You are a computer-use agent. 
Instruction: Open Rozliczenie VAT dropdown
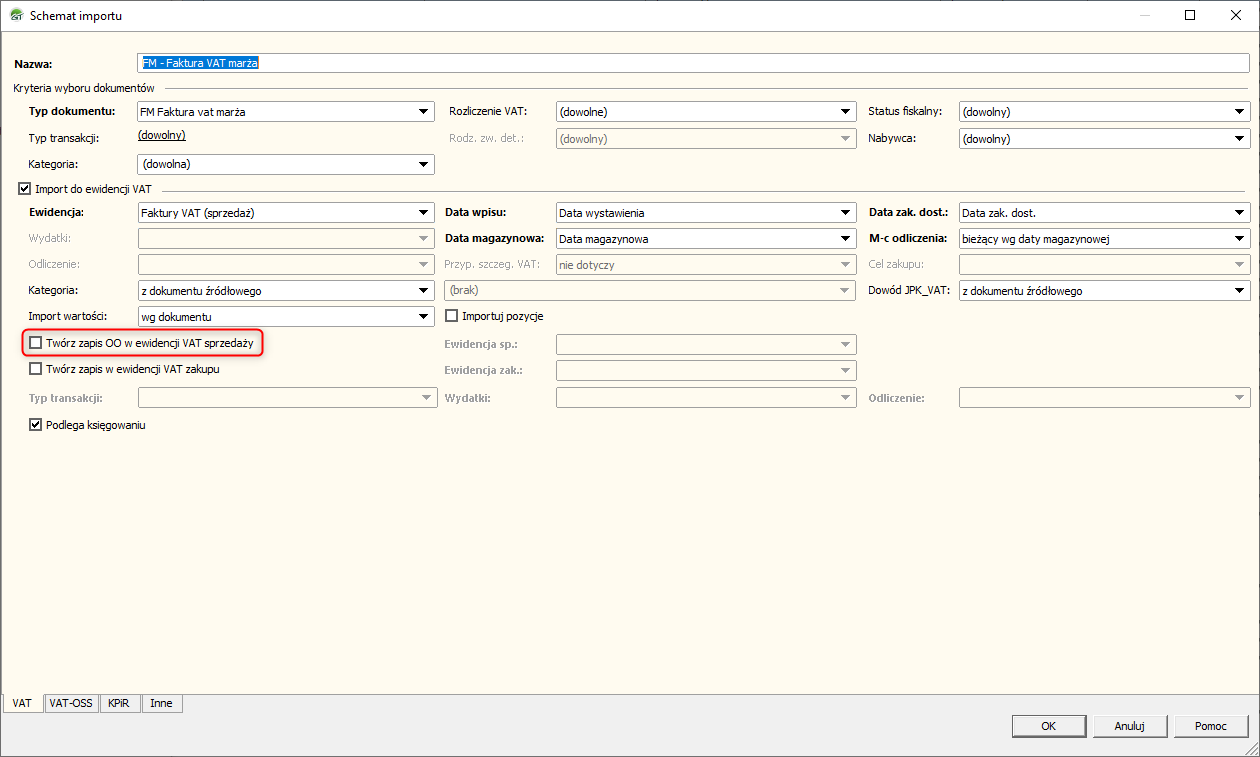coord(705,112)
